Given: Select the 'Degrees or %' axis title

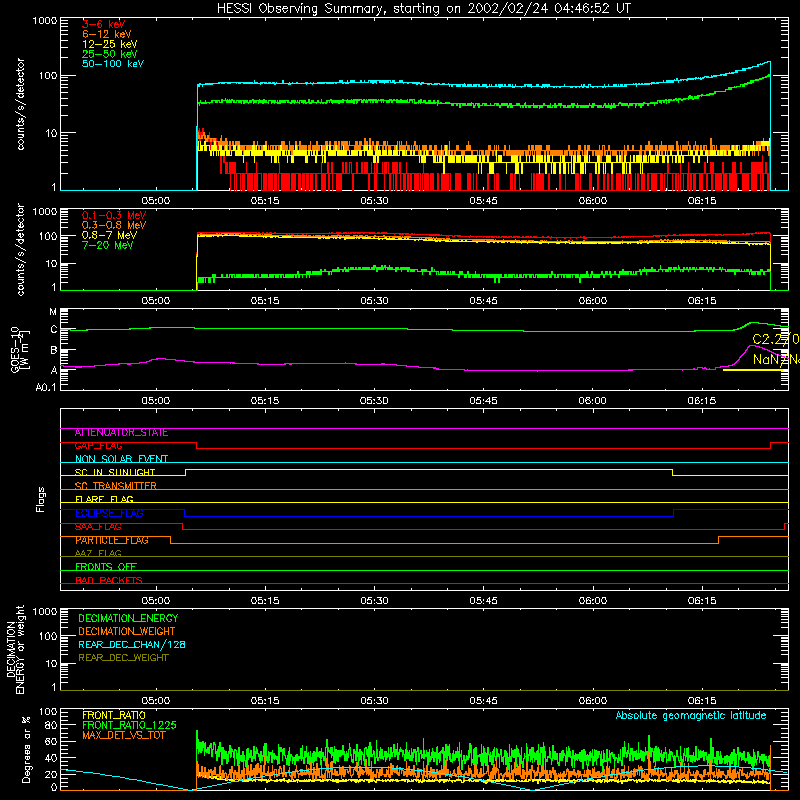Looking at the screenshot, I should pos(26,749).
